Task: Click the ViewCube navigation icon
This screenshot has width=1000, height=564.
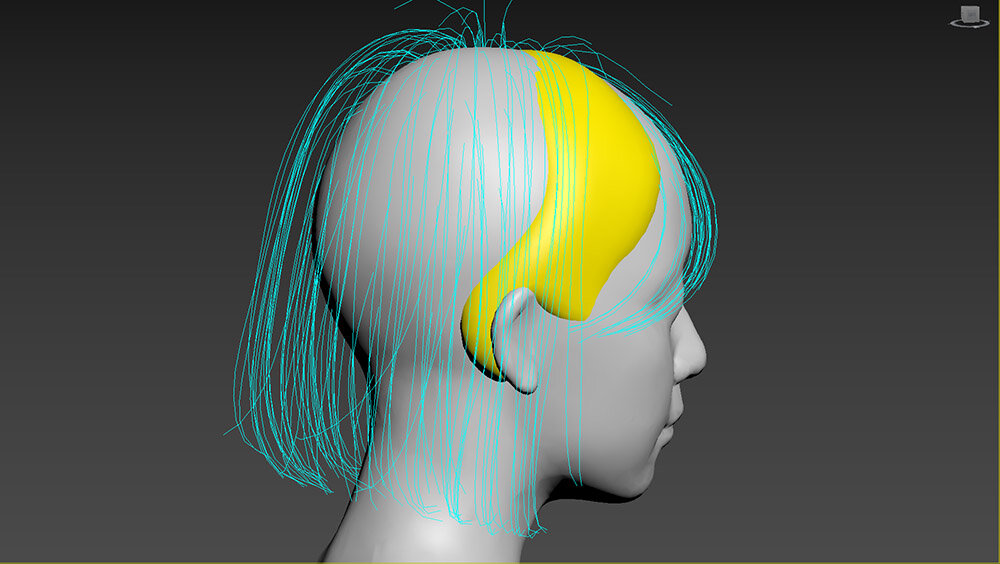Action: tap(969, 16)
